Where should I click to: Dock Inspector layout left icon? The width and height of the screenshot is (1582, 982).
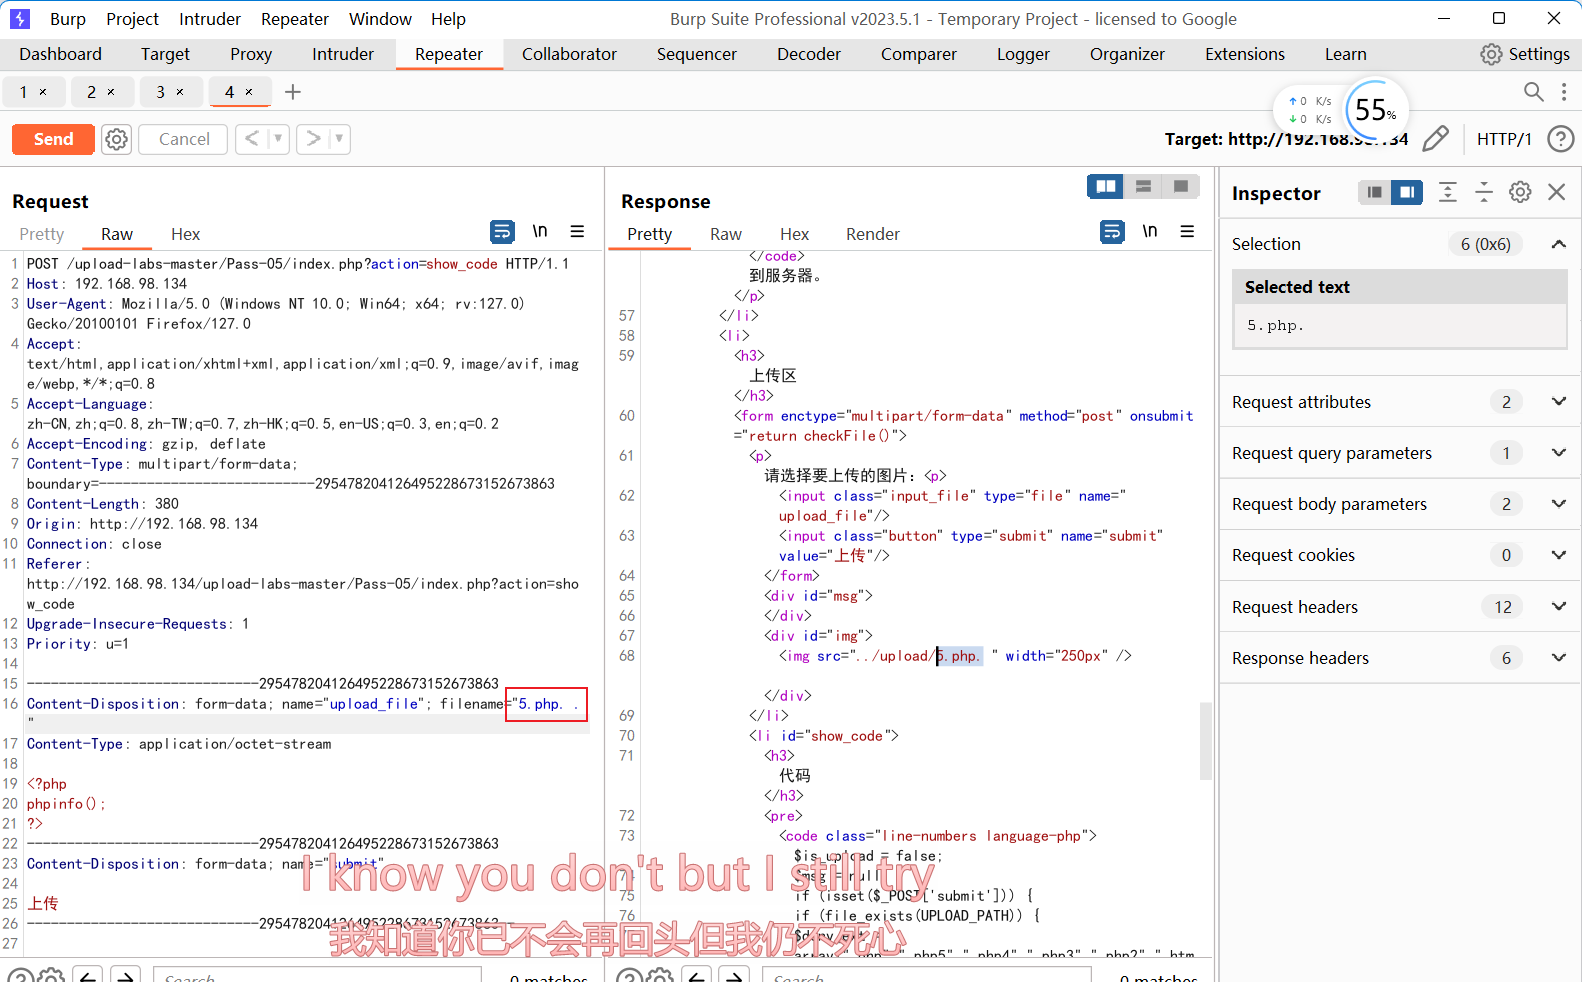1375,192
